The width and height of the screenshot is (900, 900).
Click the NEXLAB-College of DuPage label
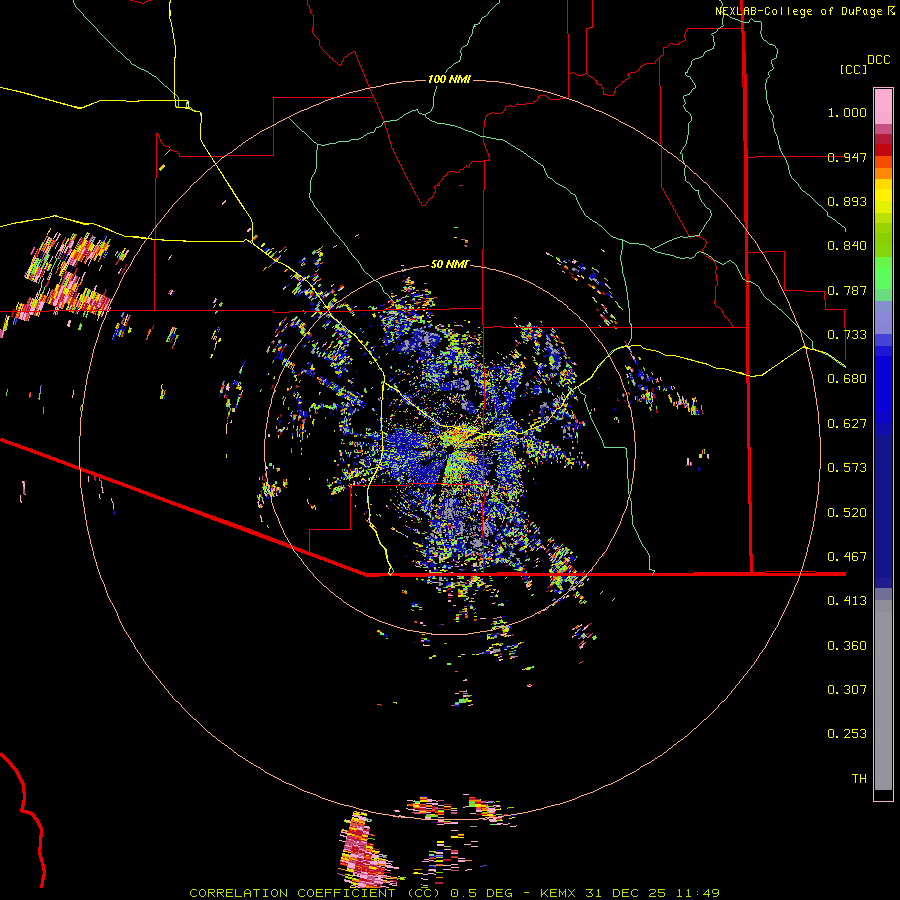tap(798, 11)
